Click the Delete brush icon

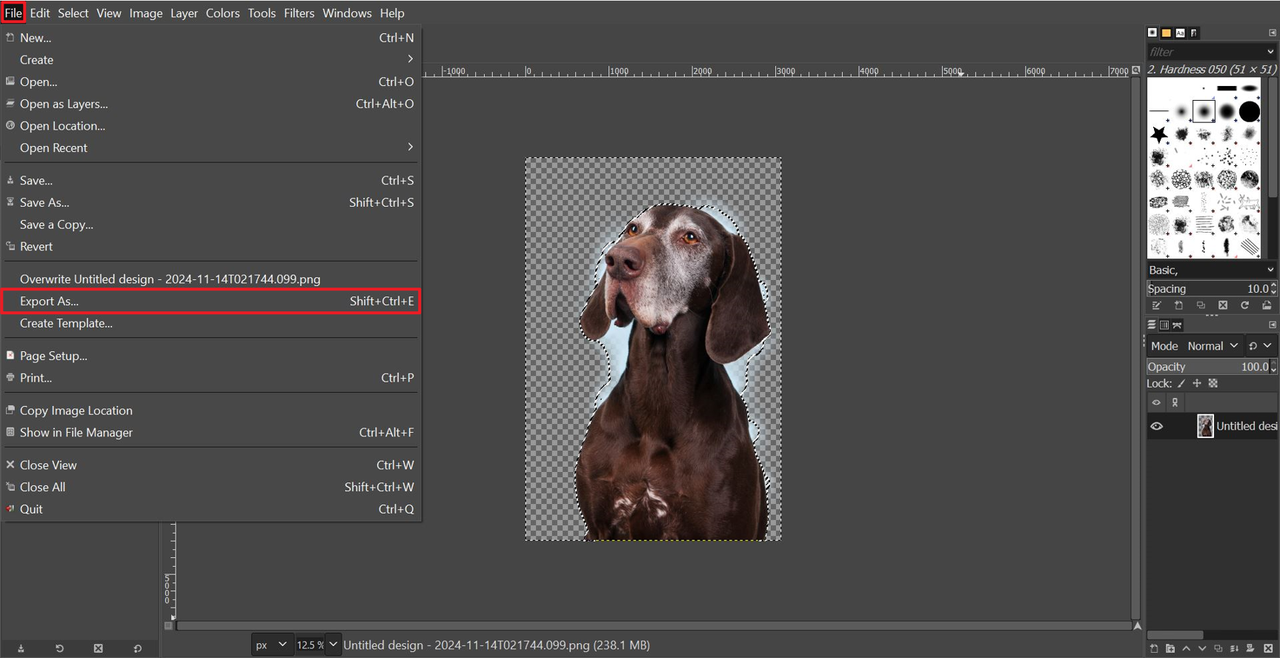pos(1222,305)
